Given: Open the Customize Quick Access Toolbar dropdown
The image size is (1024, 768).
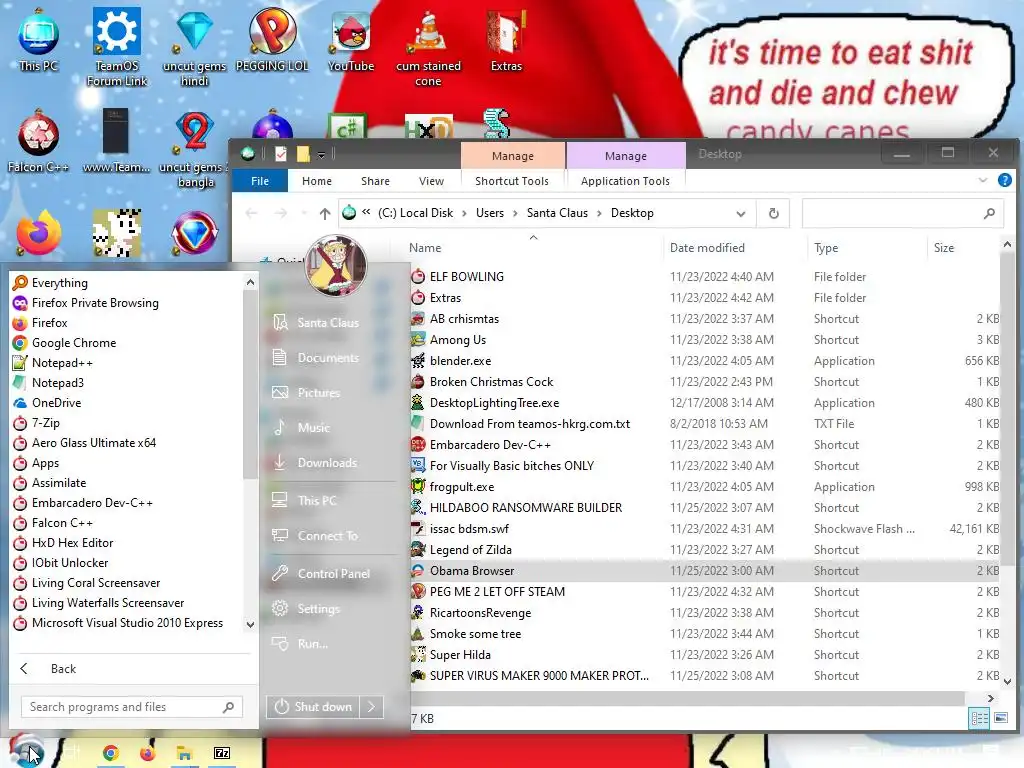Looking at the screenshot, I should pyautogui.click(x=321, y=155).
